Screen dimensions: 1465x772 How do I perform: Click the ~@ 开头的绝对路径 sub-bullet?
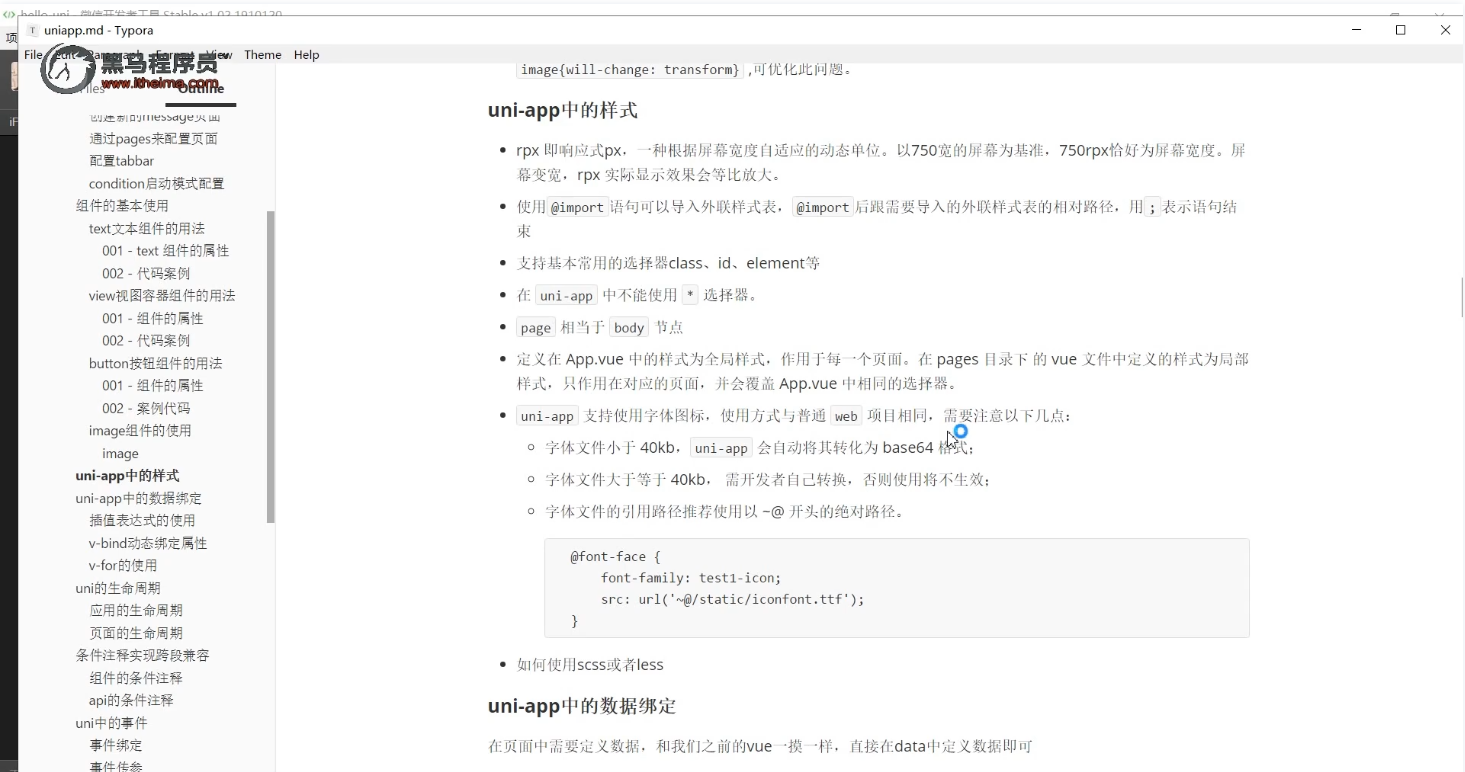pos(725,512)
